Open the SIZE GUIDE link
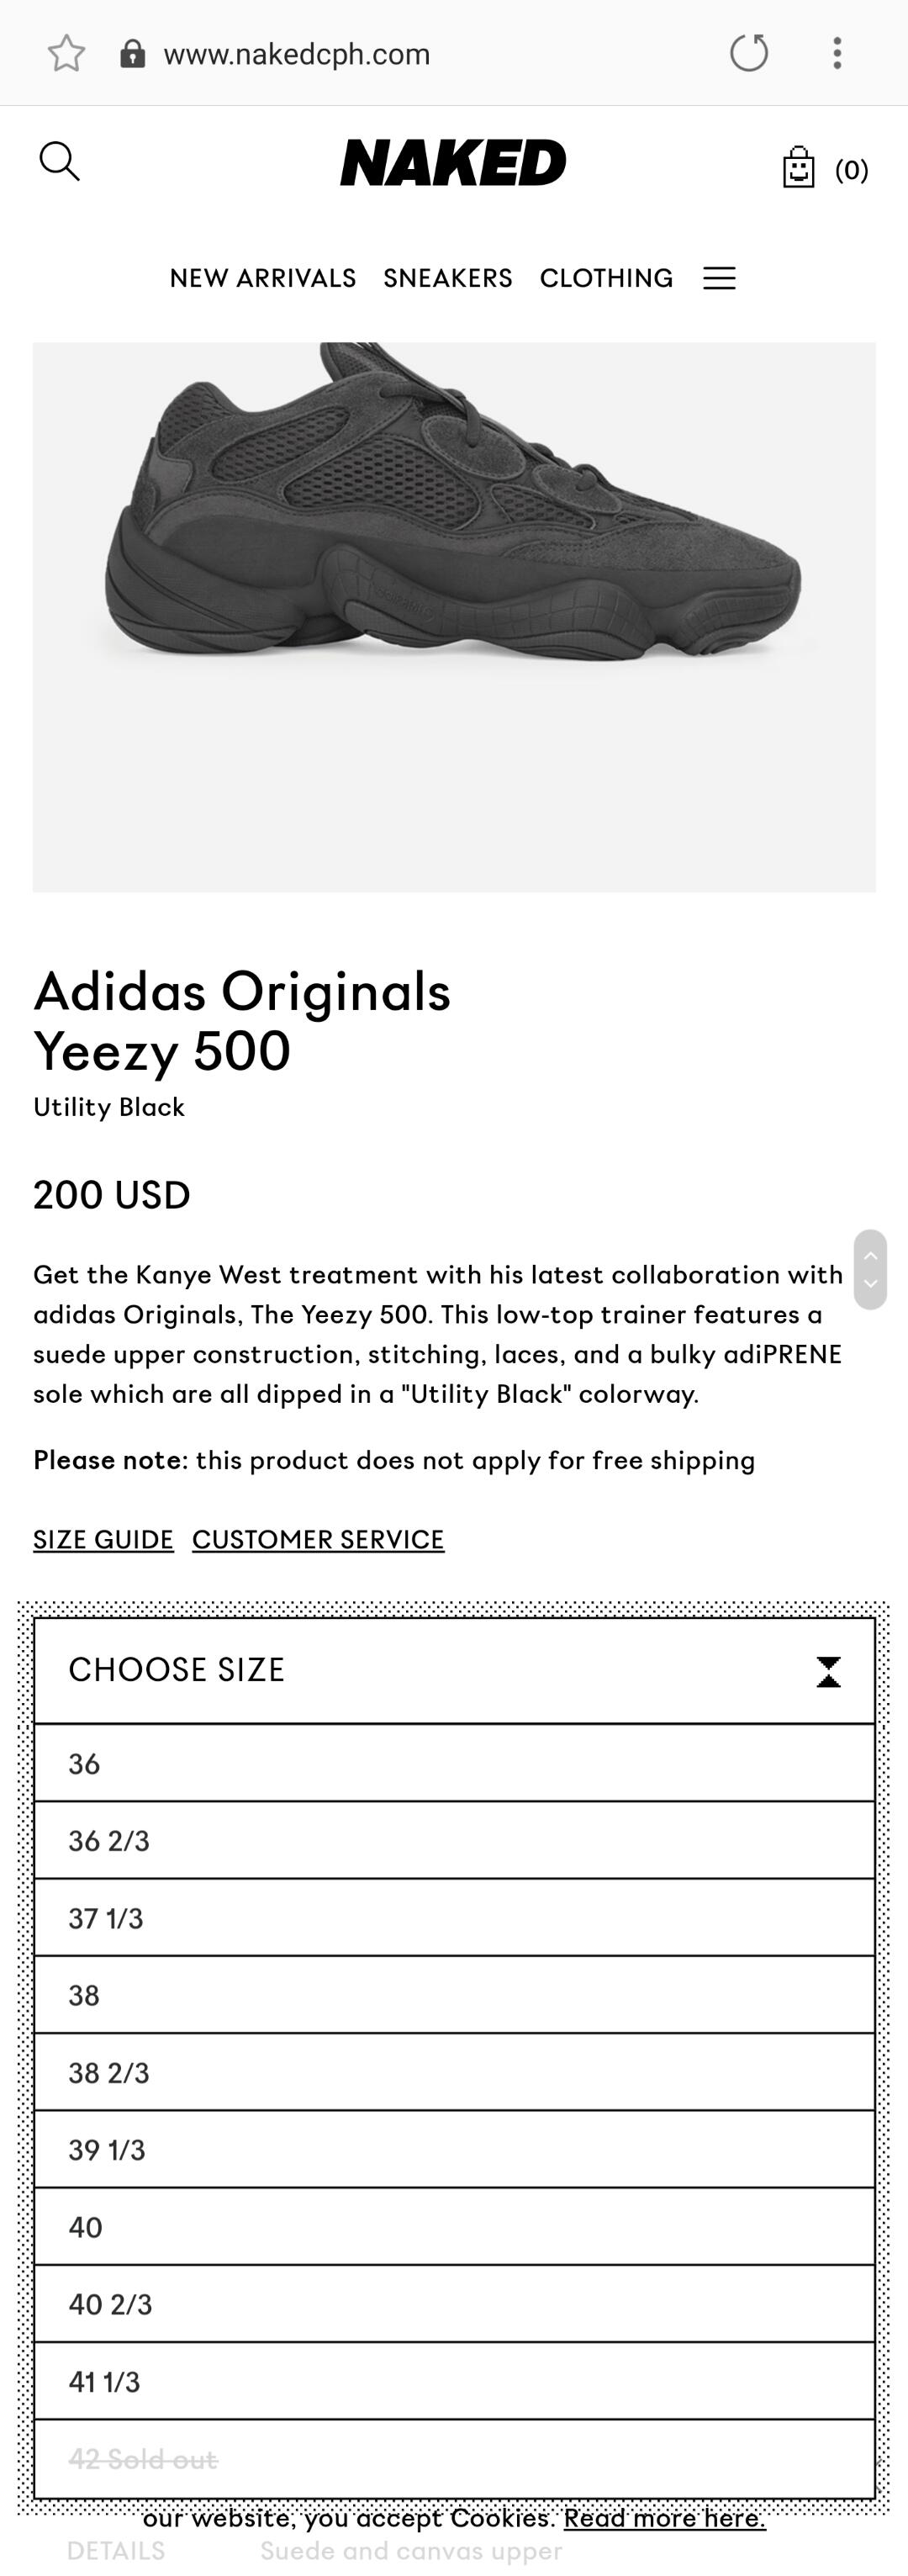 (103, 1539)
